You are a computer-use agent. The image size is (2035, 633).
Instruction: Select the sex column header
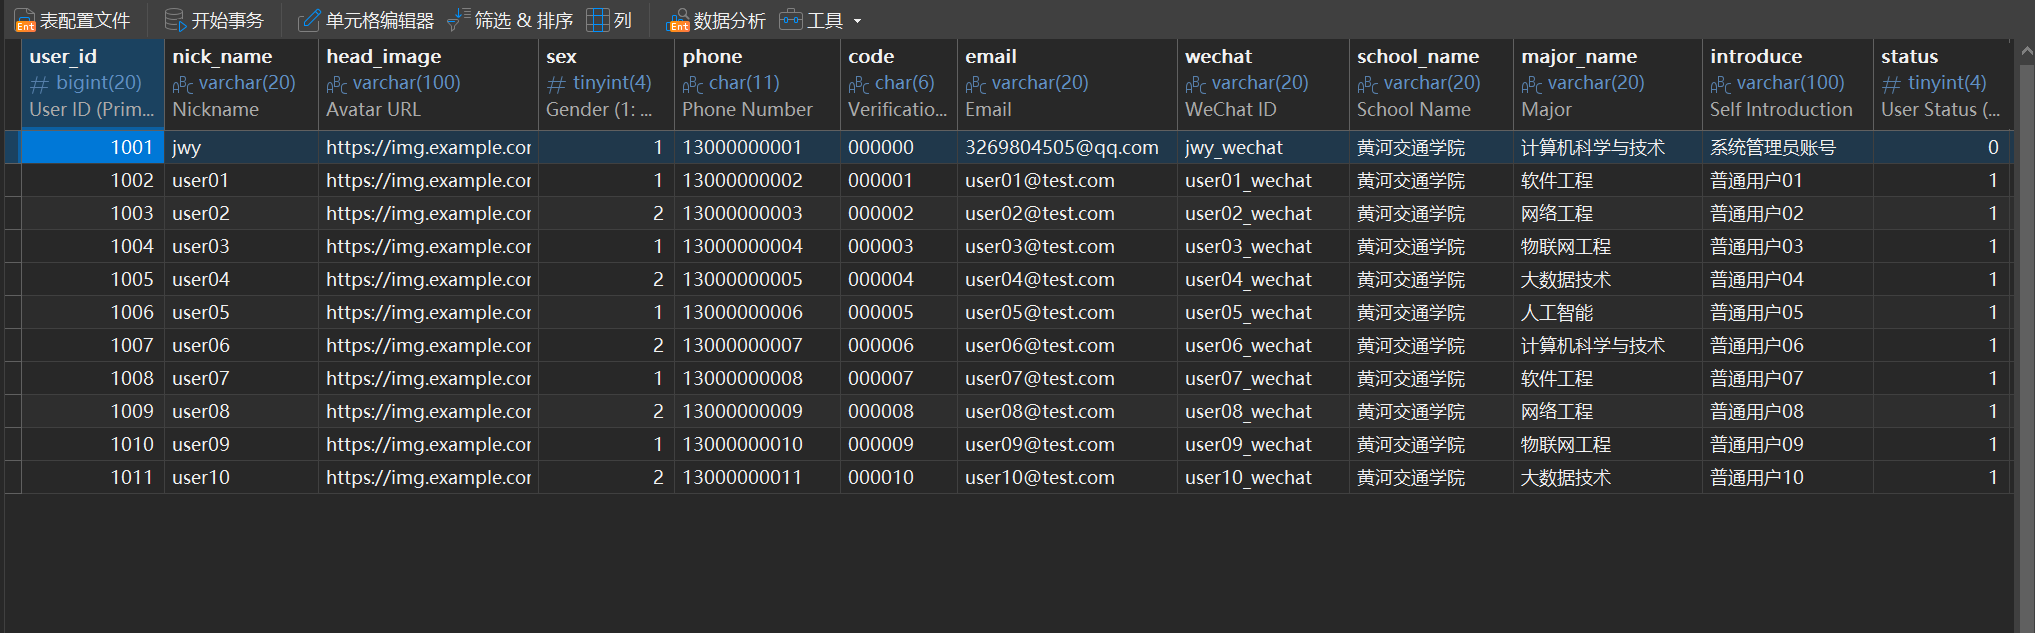click(606, 84)
